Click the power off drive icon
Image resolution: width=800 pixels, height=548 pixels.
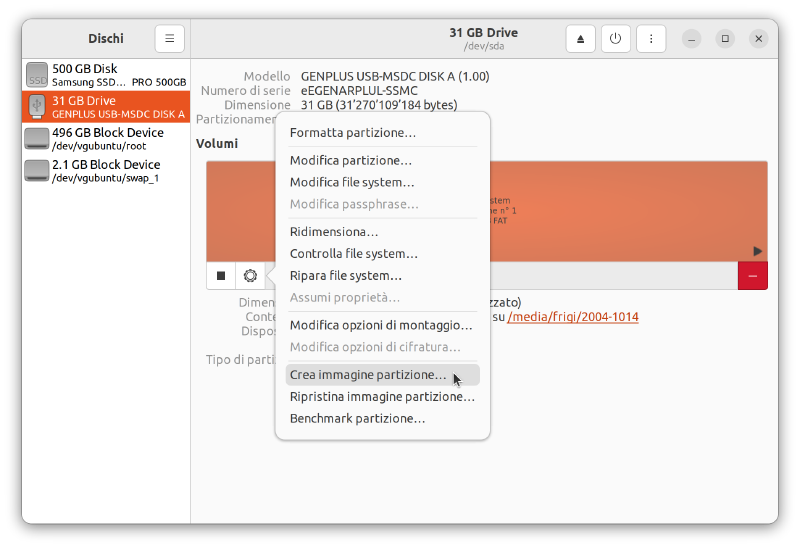615,39
